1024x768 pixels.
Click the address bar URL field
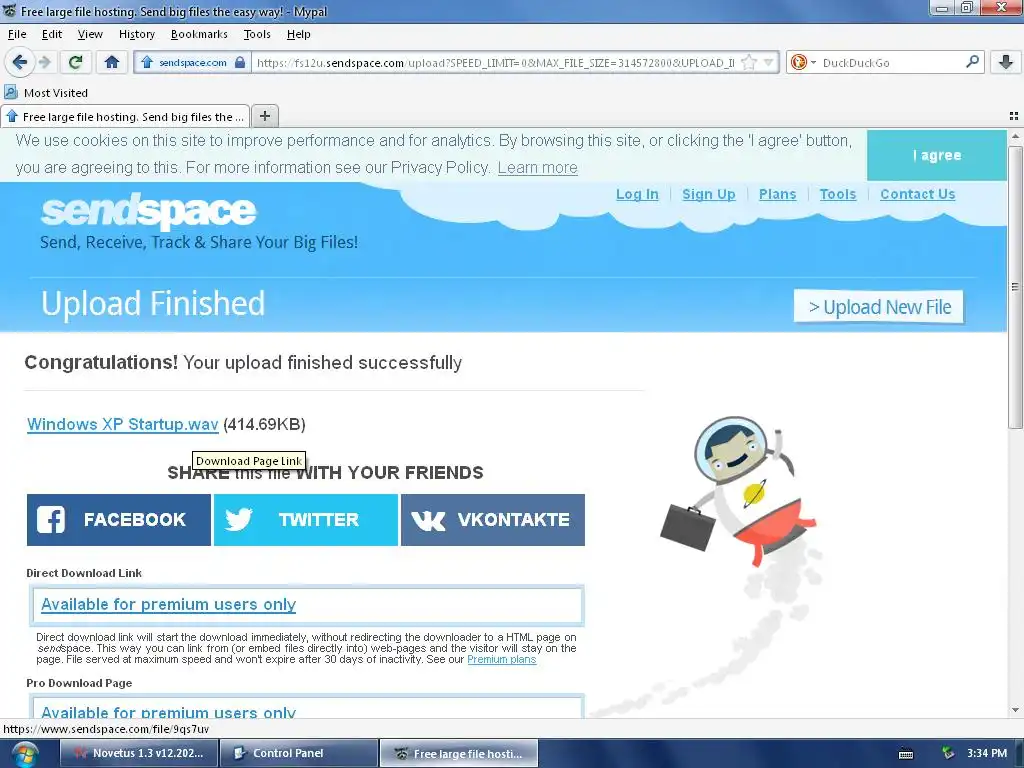point(496,63)
